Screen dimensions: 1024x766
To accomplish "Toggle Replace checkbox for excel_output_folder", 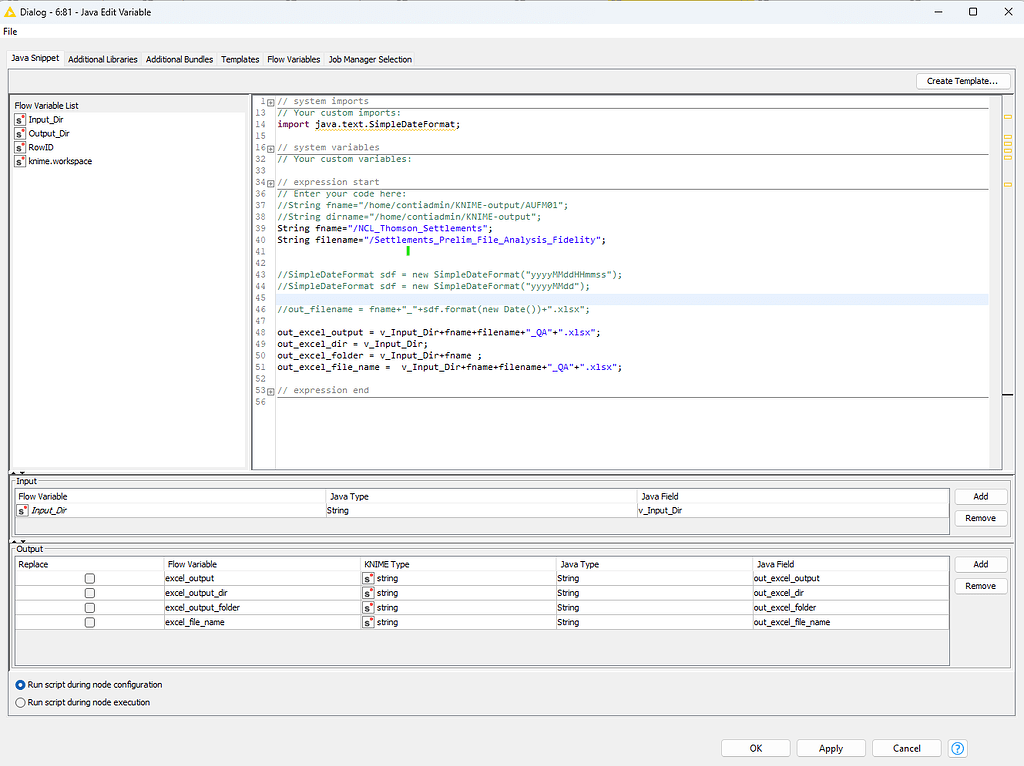I will pos(90,608).
